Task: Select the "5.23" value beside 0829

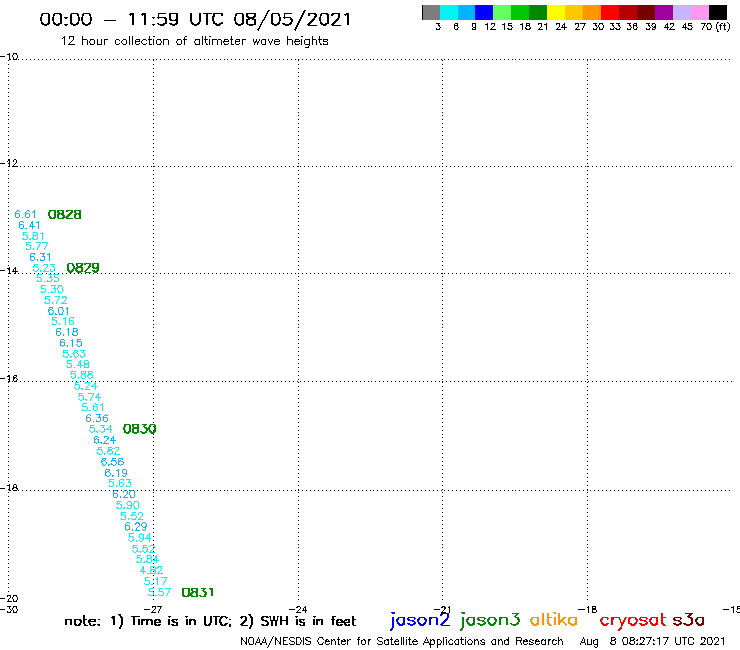Action: 44,268
